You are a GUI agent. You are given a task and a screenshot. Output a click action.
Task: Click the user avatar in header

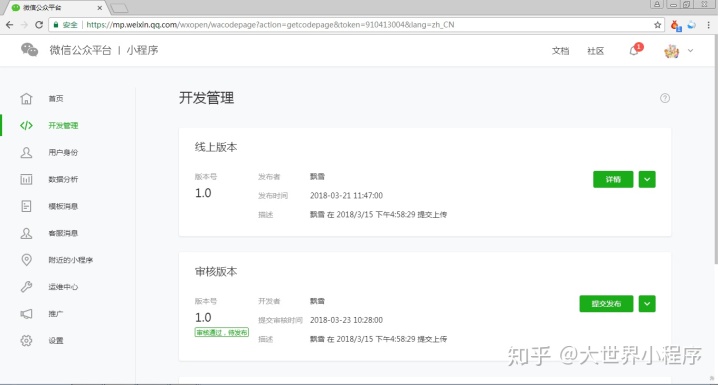point(671,51)
